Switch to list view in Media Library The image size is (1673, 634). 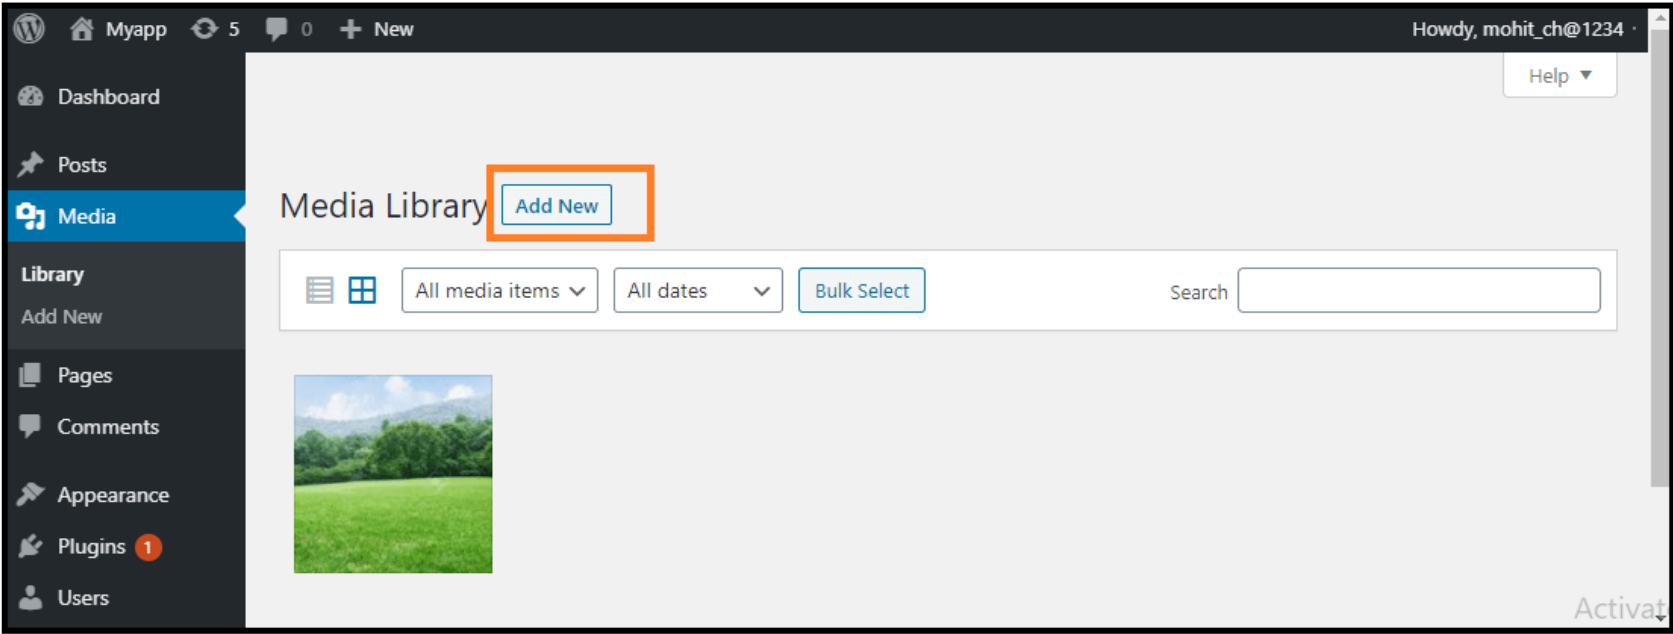[319, 289]
